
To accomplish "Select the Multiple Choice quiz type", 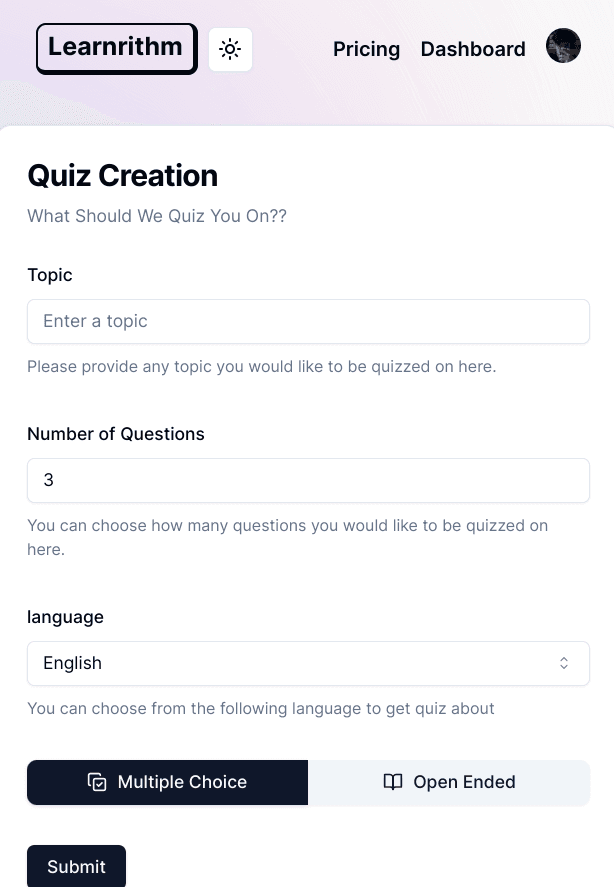I will [x=168, y=782].
